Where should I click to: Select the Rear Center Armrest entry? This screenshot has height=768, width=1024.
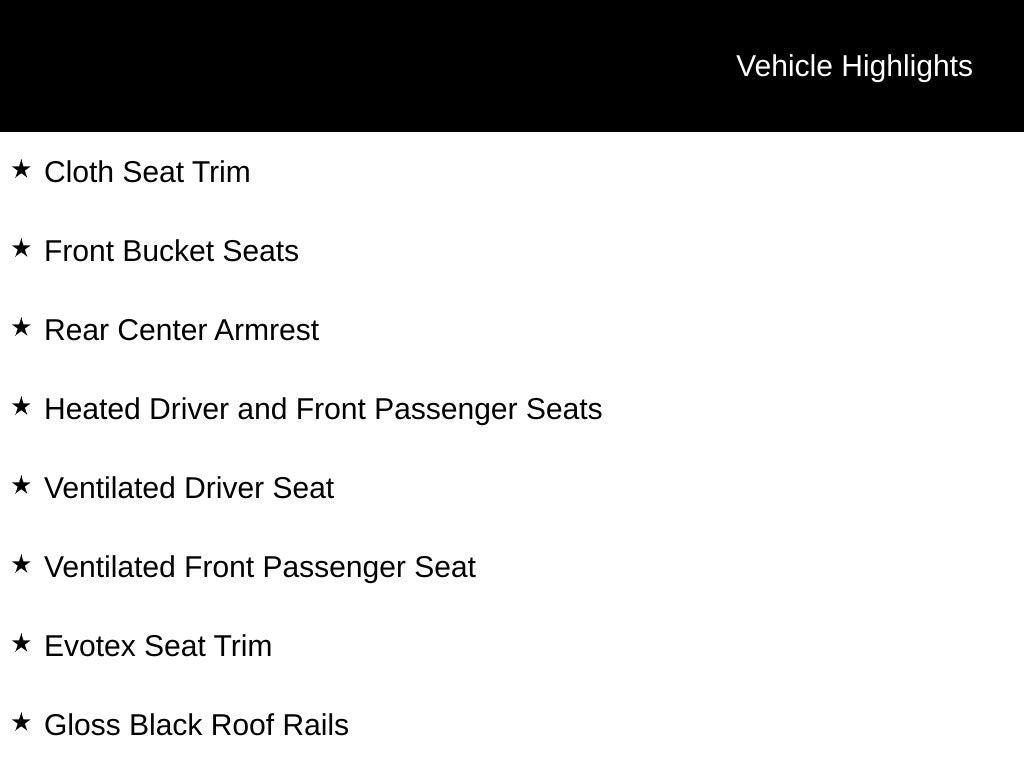pos(182,330)
